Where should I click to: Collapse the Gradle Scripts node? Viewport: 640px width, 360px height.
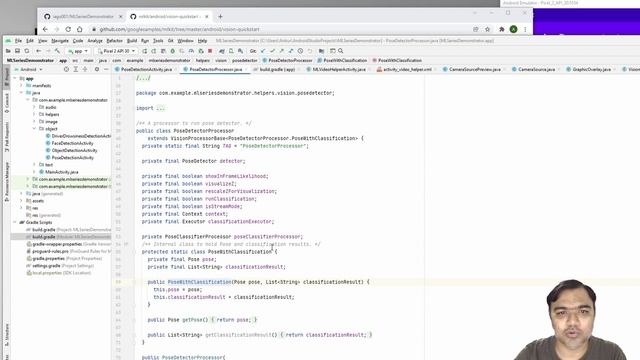pyautogui.click(x=16, y=222)
